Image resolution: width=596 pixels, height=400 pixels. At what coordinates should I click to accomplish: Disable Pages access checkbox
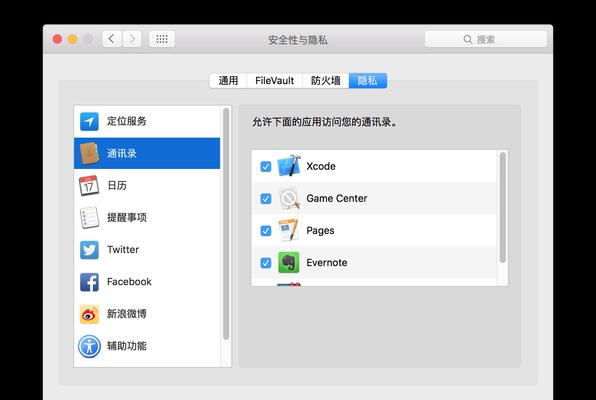pos(266,231)
